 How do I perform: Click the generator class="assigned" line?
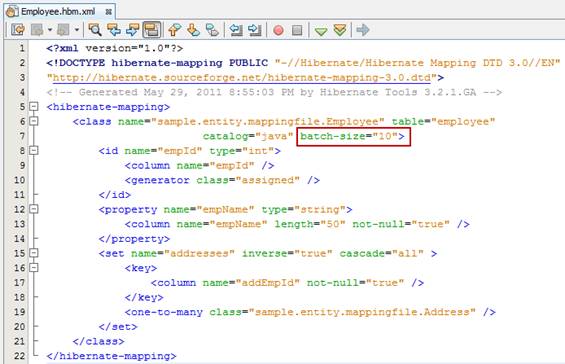[x=222, y=180]
